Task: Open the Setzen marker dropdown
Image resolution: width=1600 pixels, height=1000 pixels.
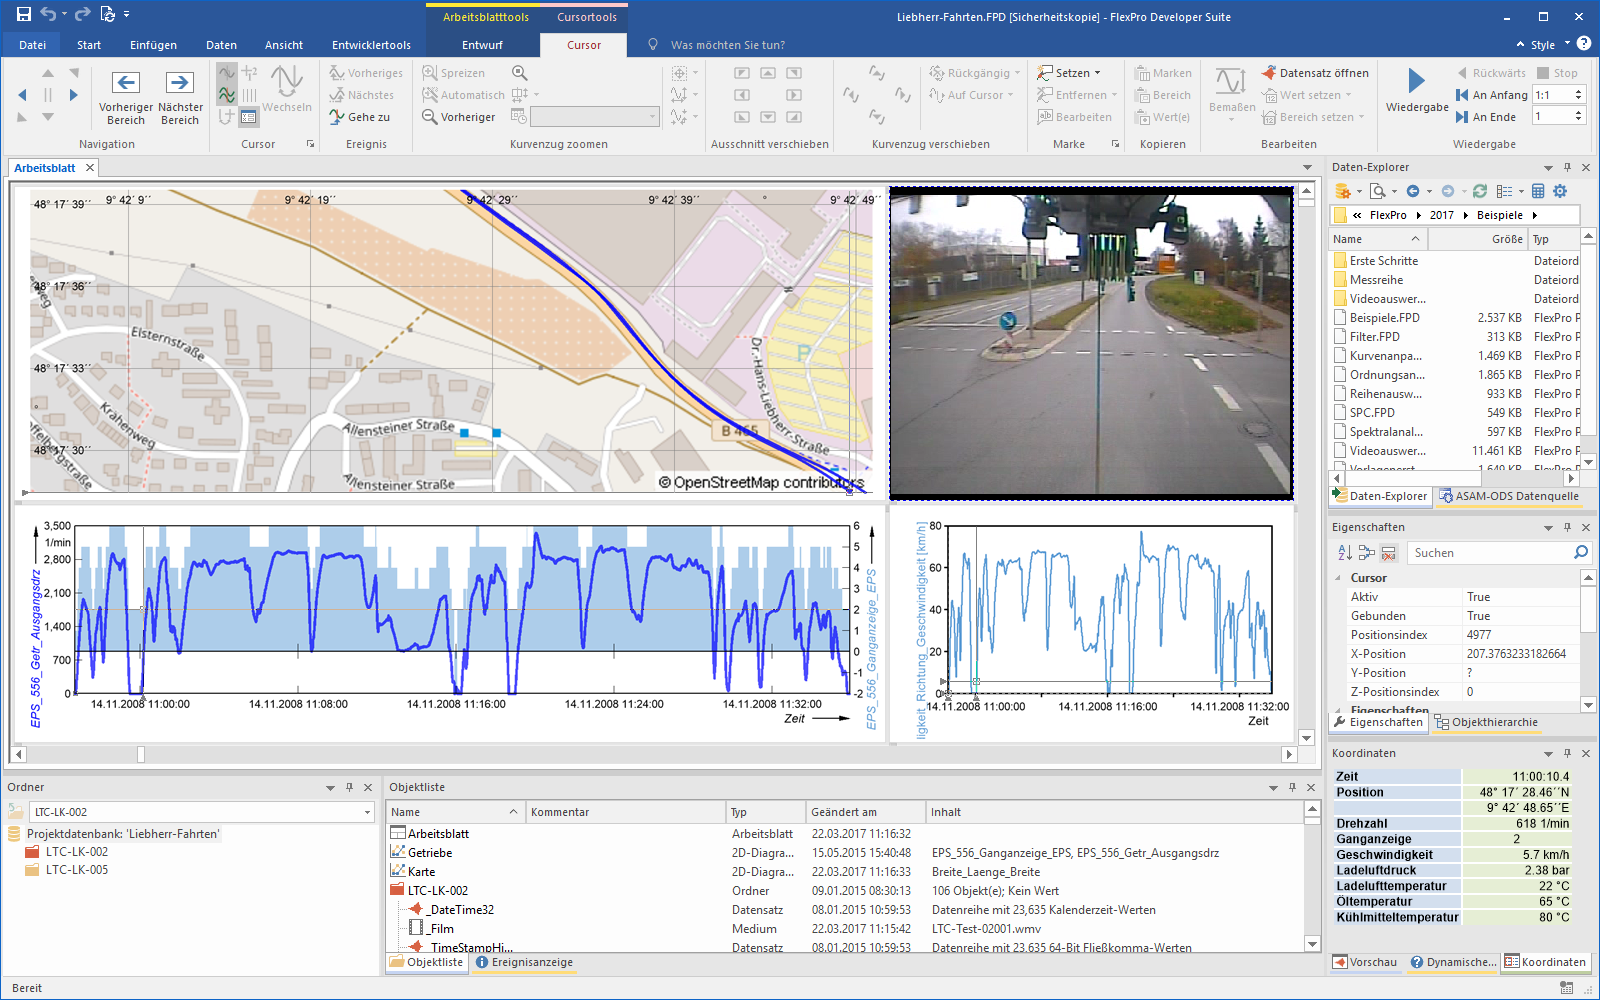Action: click(x=1069, y=73)
